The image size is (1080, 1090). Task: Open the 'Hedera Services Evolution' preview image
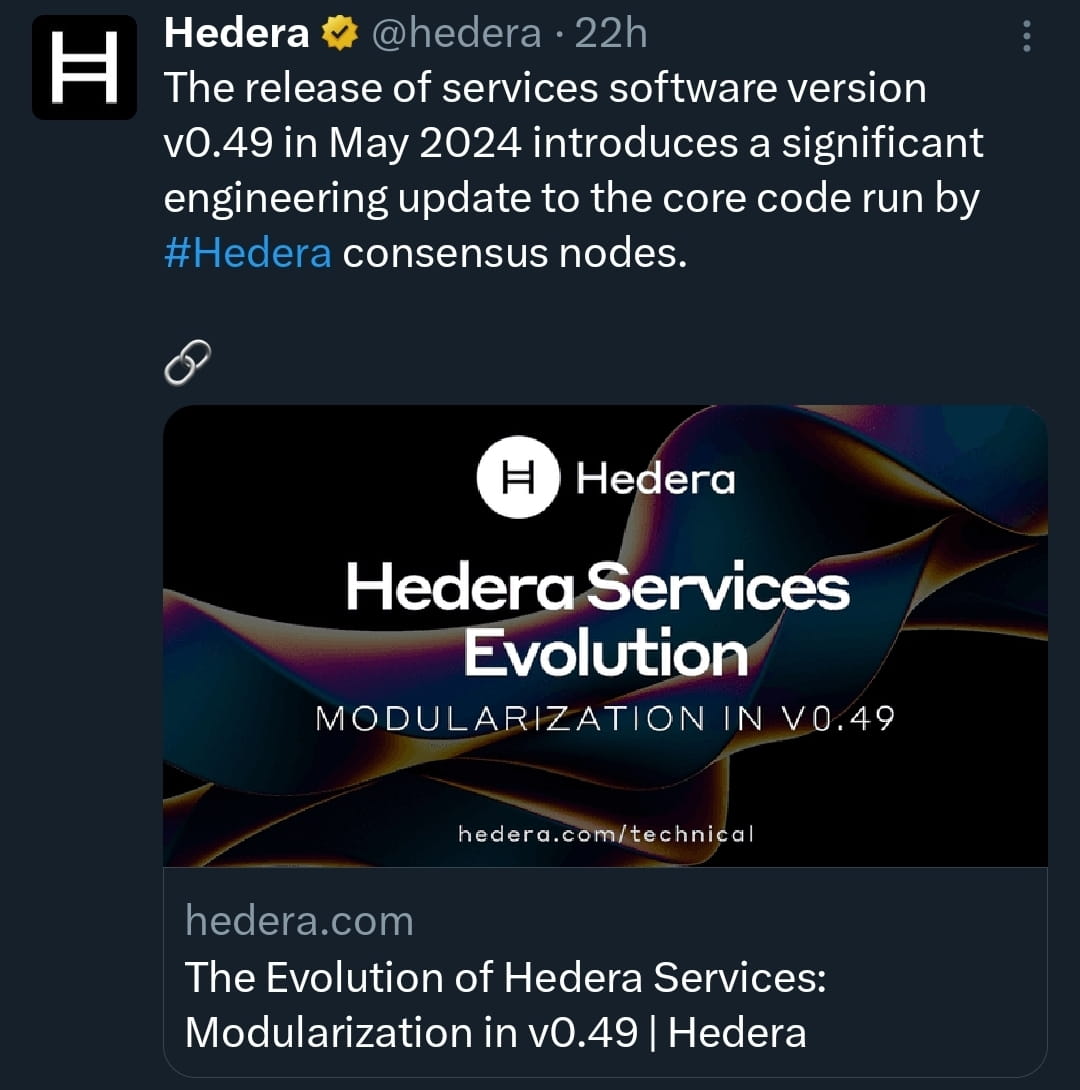point(604,637)
